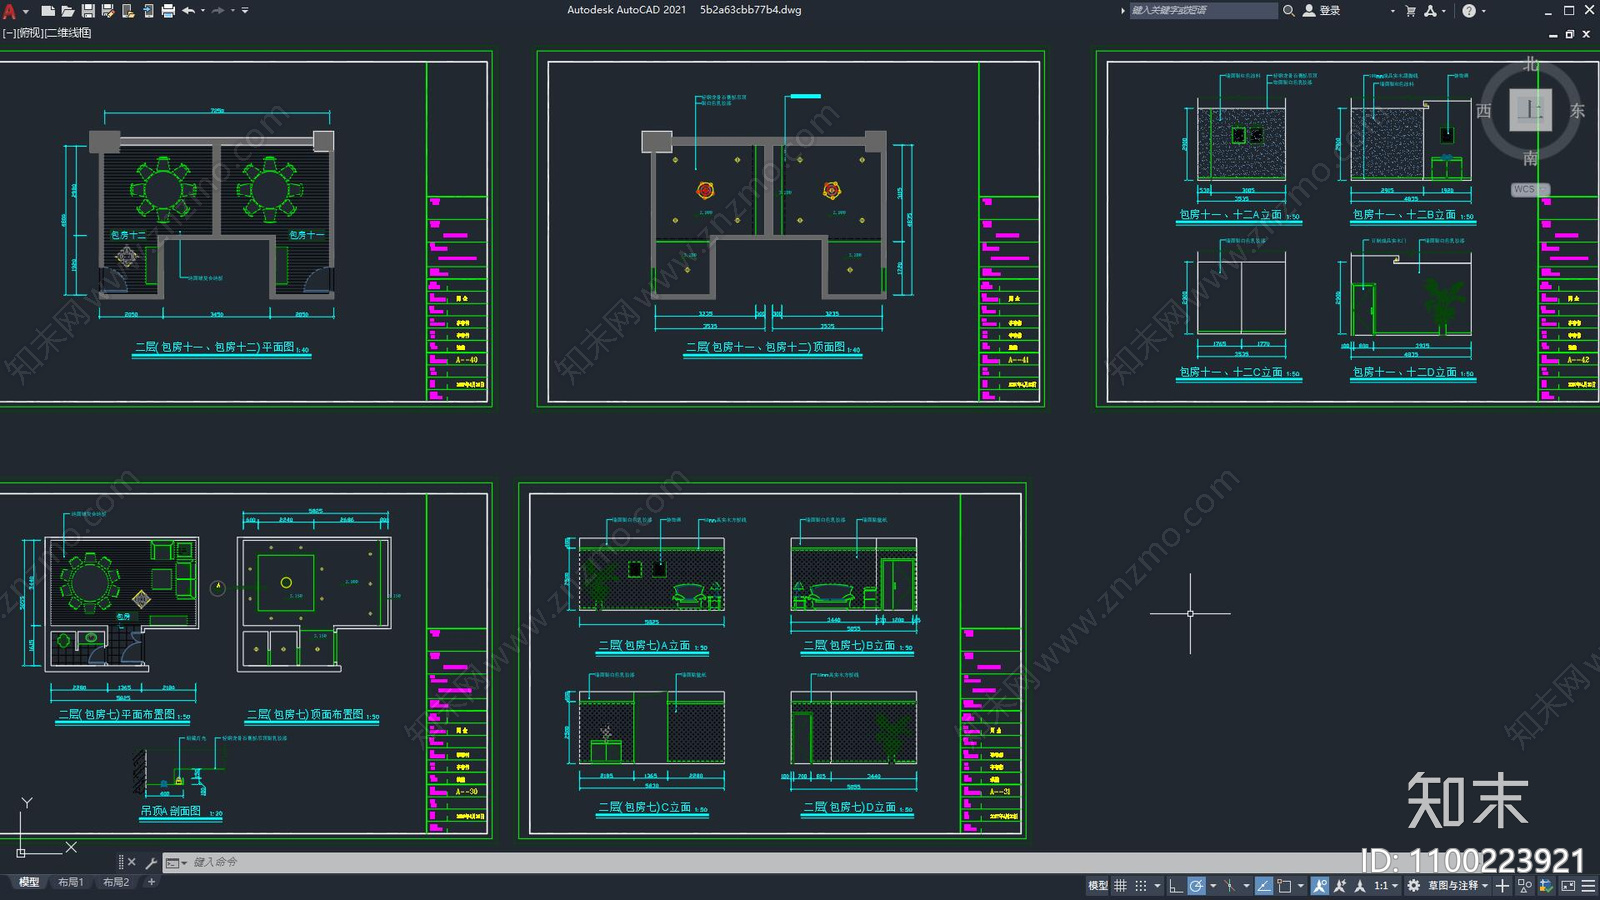Open the Redo history dropdown arrow
This screenshot has height=900, width=1600.
(x=233, y=11)
